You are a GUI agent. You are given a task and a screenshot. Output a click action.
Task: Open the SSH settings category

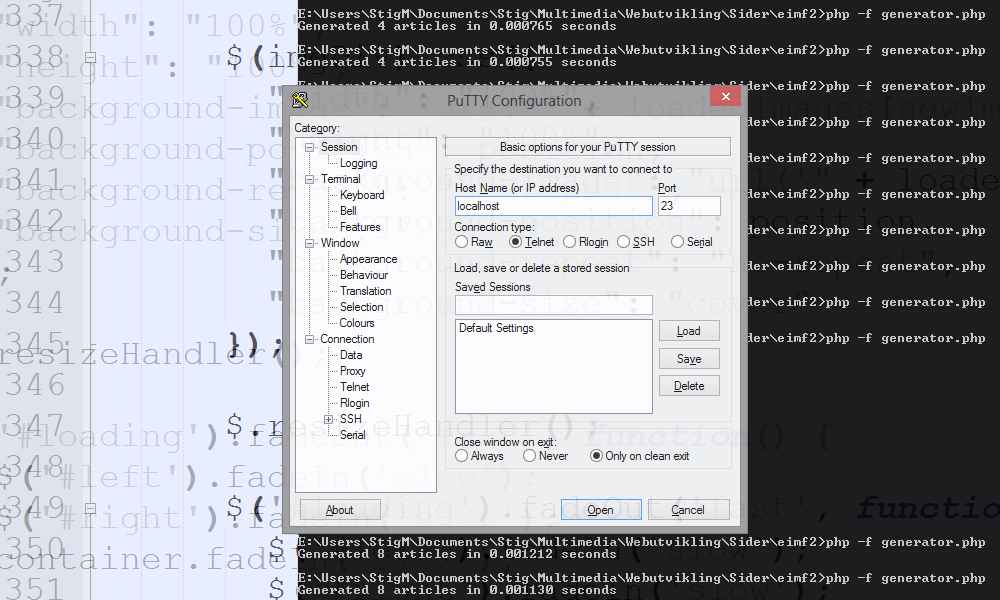(350, 419)
